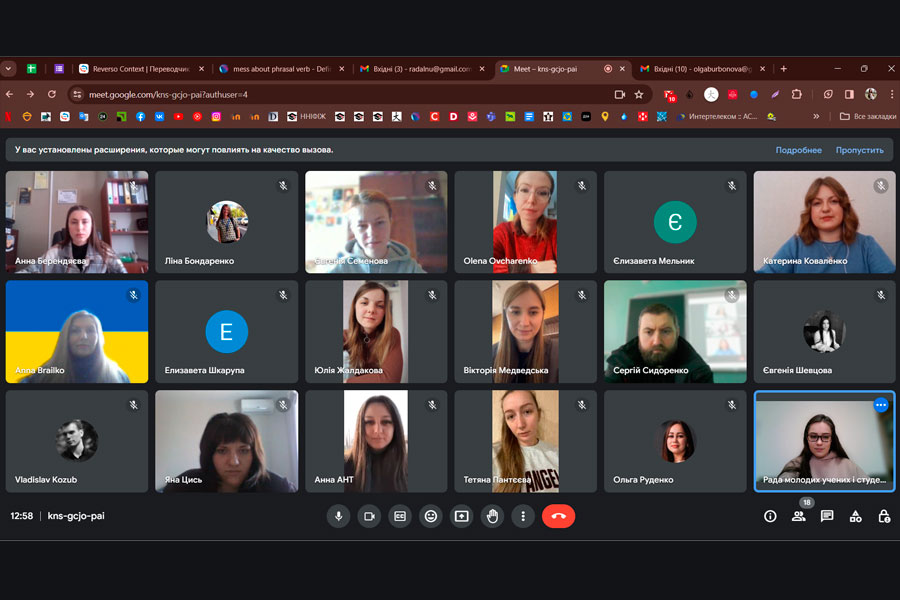Screen dimensions: 900x600
Task: Open the extensions puzzle icon
Action: [x=796, y=94]
